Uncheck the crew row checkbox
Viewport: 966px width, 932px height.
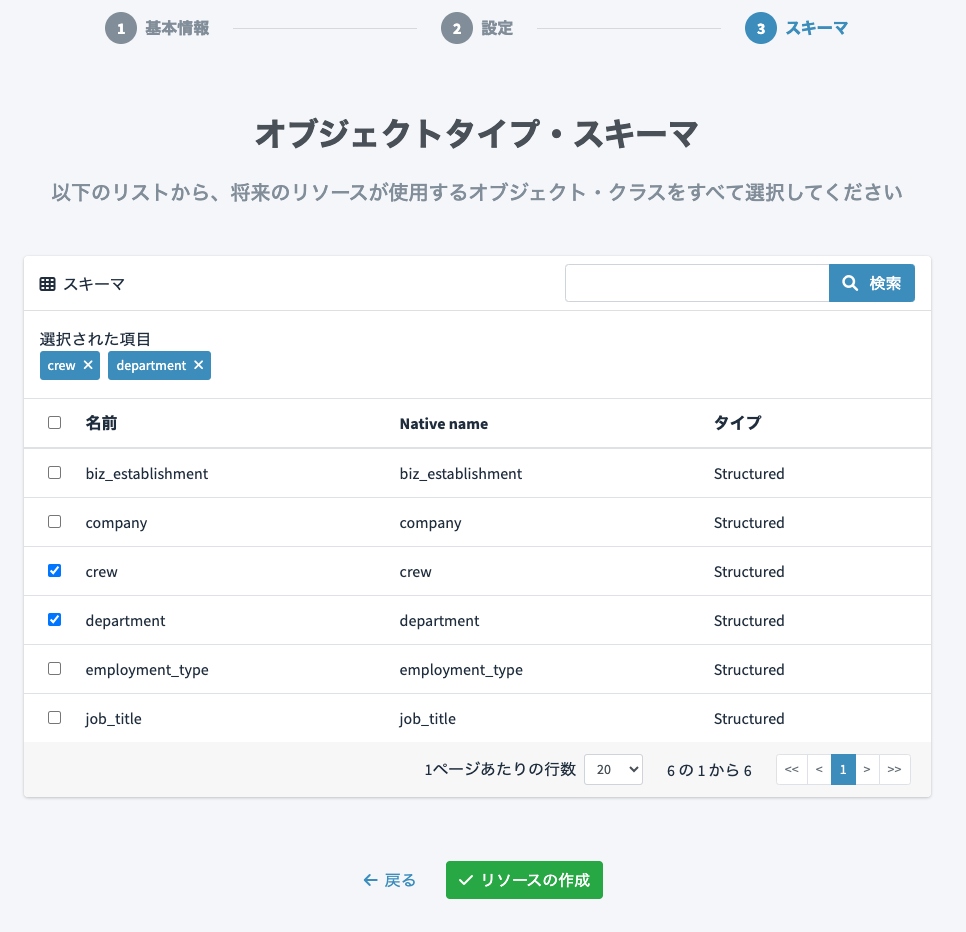(x=55, y=570)
